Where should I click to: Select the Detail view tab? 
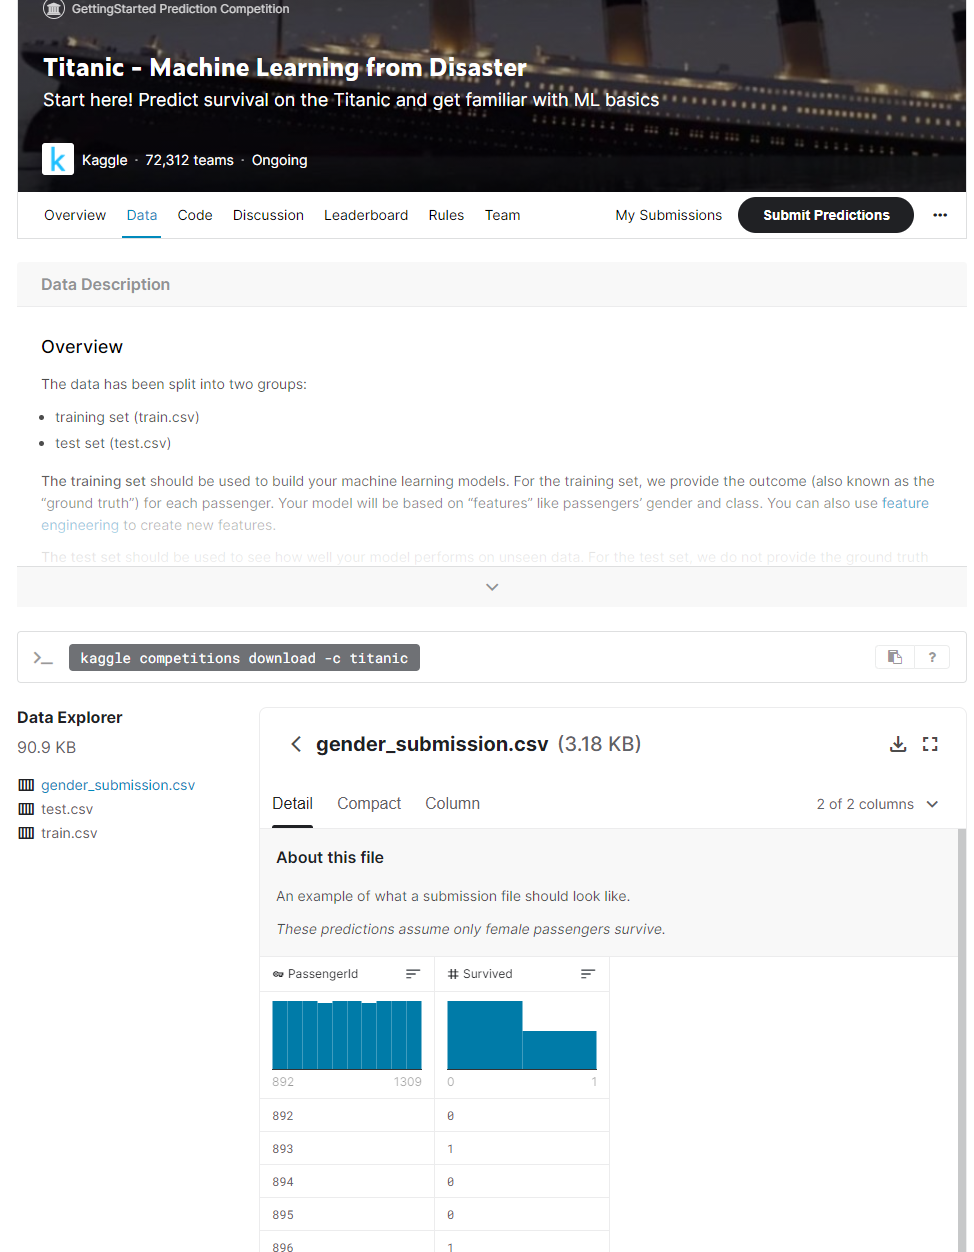point(292,803)
